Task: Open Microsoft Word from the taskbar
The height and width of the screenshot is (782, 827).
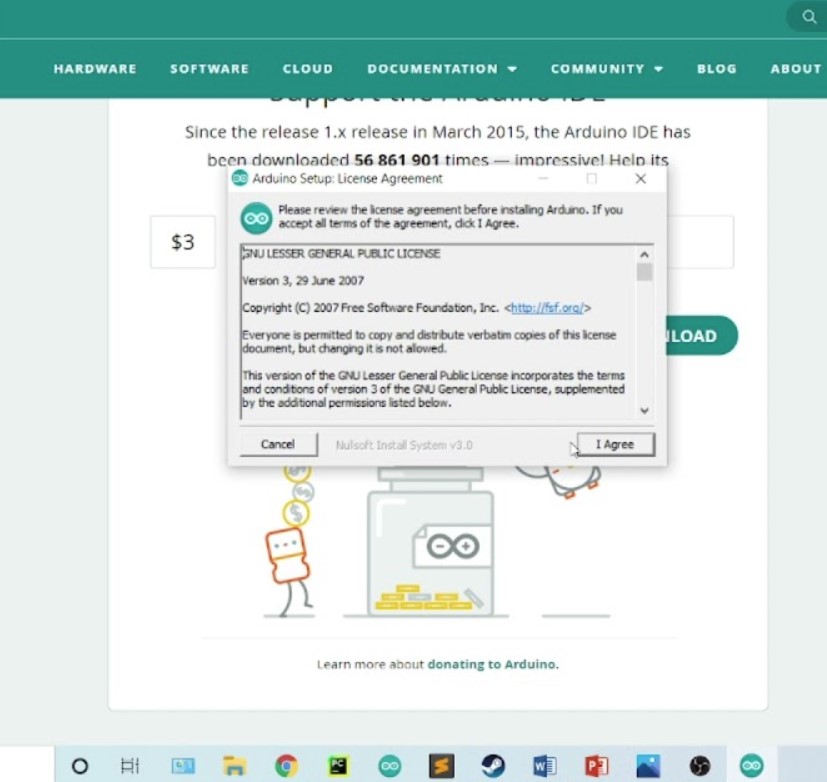Action: [545, 766]
